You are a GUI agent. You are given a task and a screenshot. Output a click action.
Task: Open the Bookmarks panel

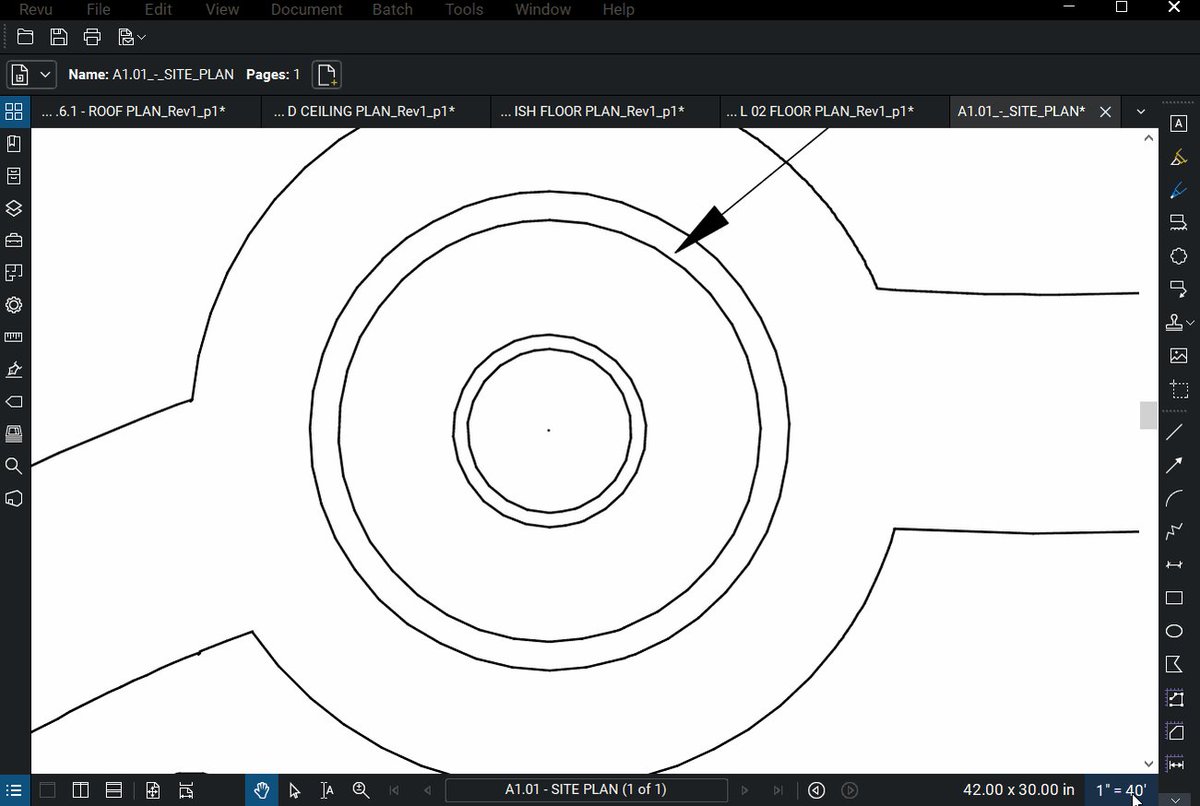14,144
